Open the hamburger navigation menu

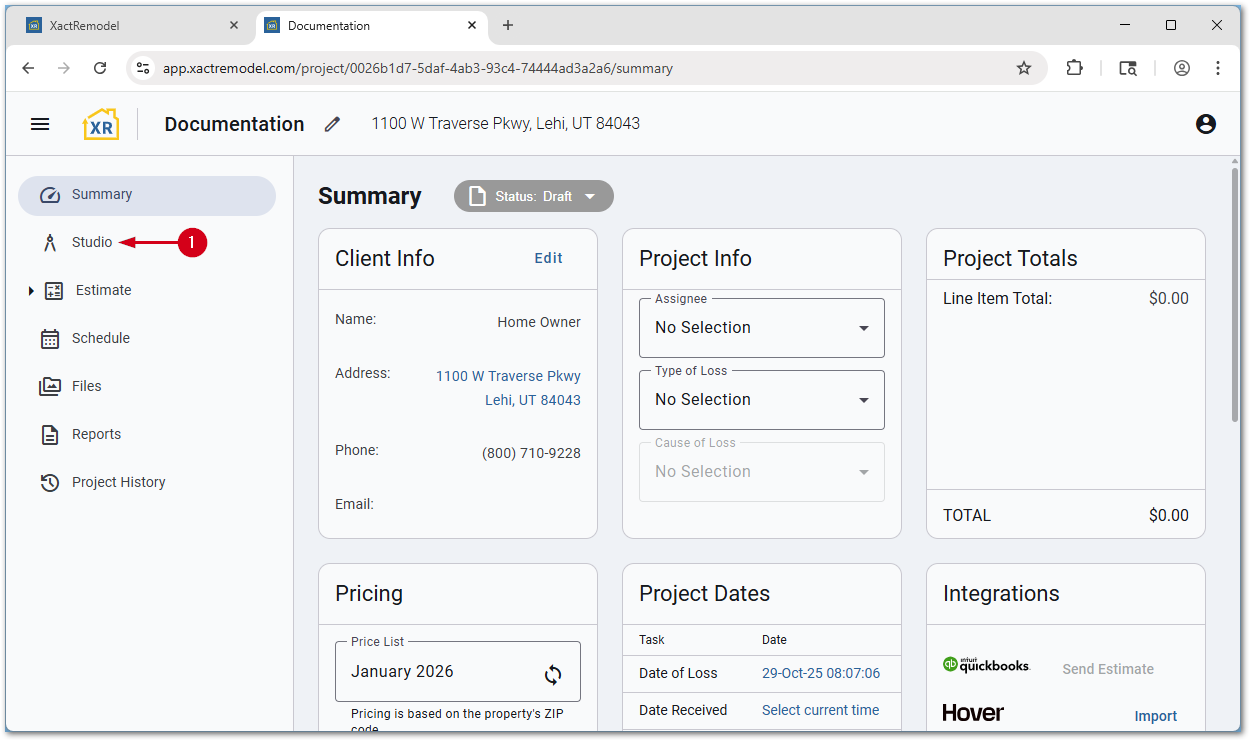[40, 124]
